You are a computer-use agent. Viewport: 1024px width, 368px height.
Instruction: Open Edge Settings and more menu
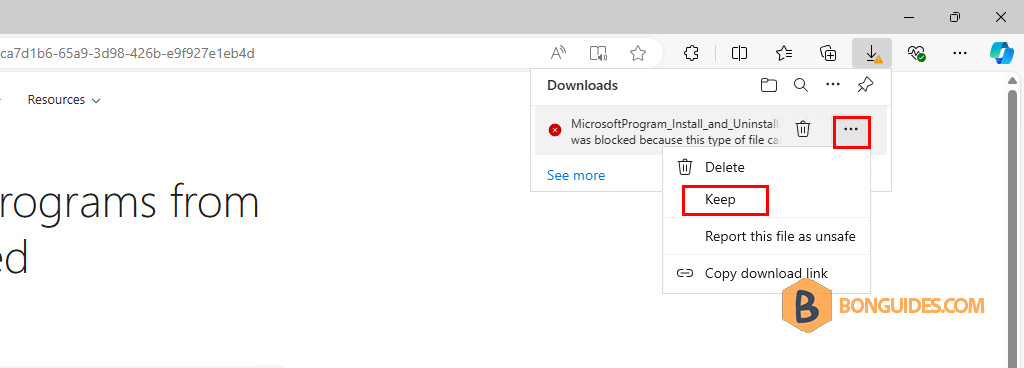[959, 54]
